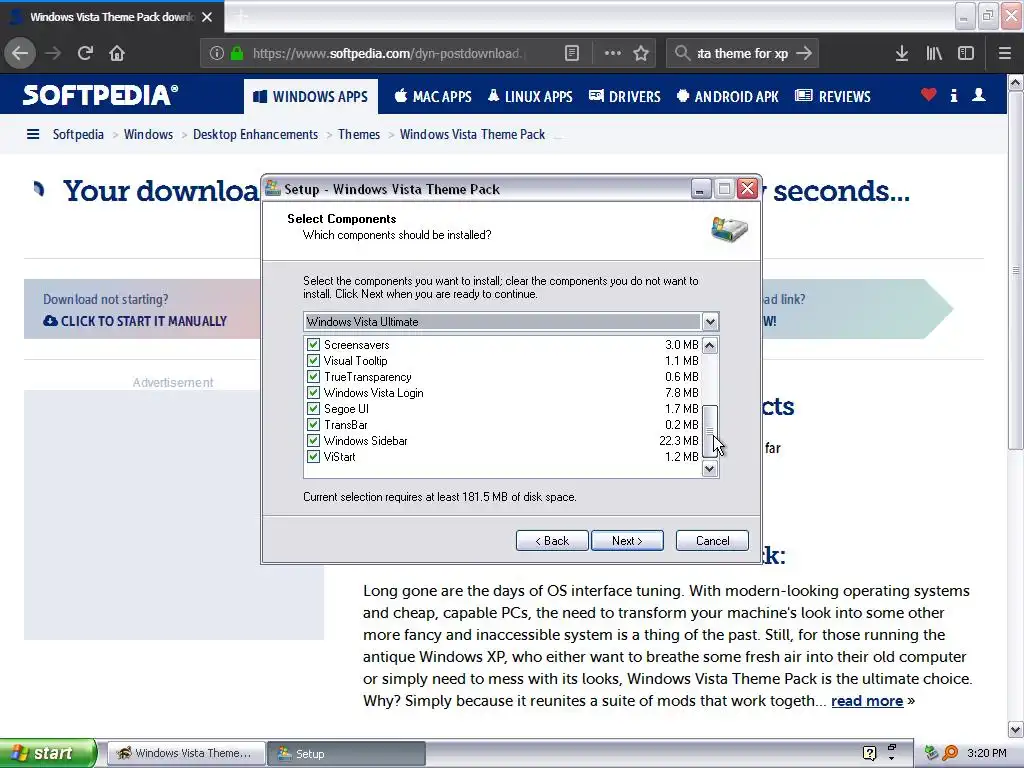Reload the page with refresh icon
This screenshot has width=1024, height=768.
point(85,53)
